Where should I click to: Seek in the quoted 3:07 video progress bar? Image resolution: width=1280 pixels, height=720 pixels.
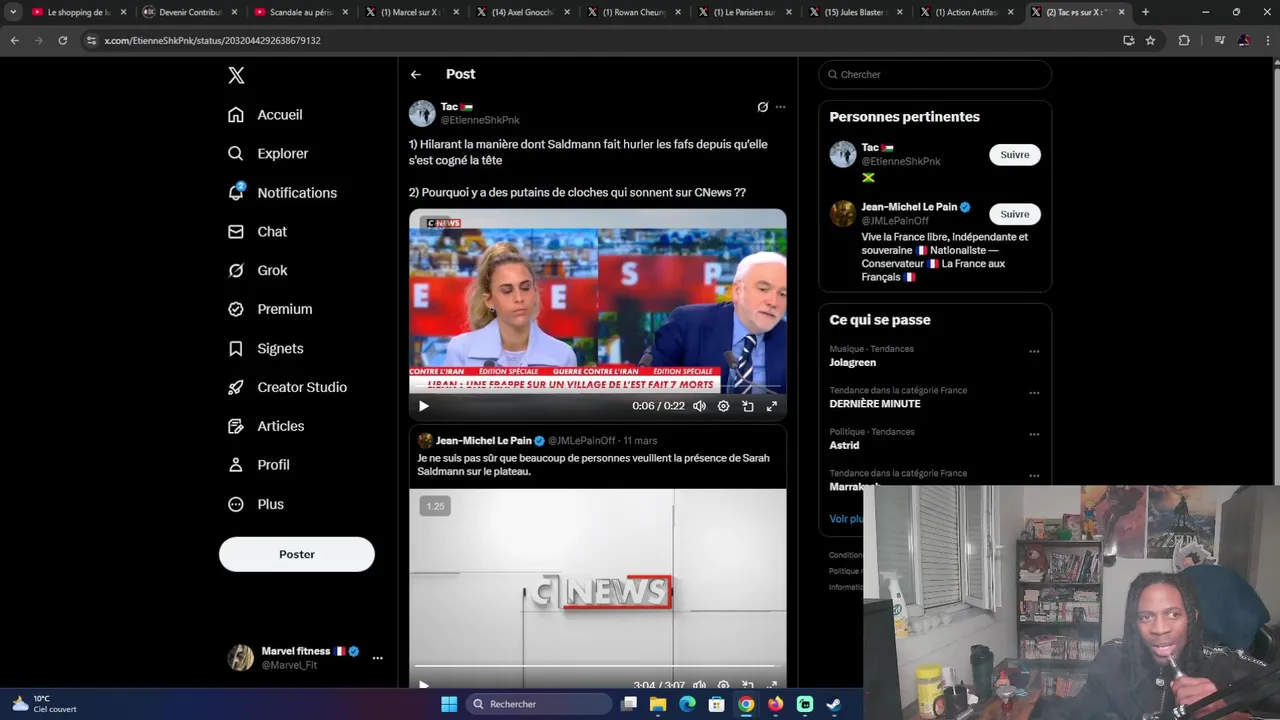(x=598, y=666)
